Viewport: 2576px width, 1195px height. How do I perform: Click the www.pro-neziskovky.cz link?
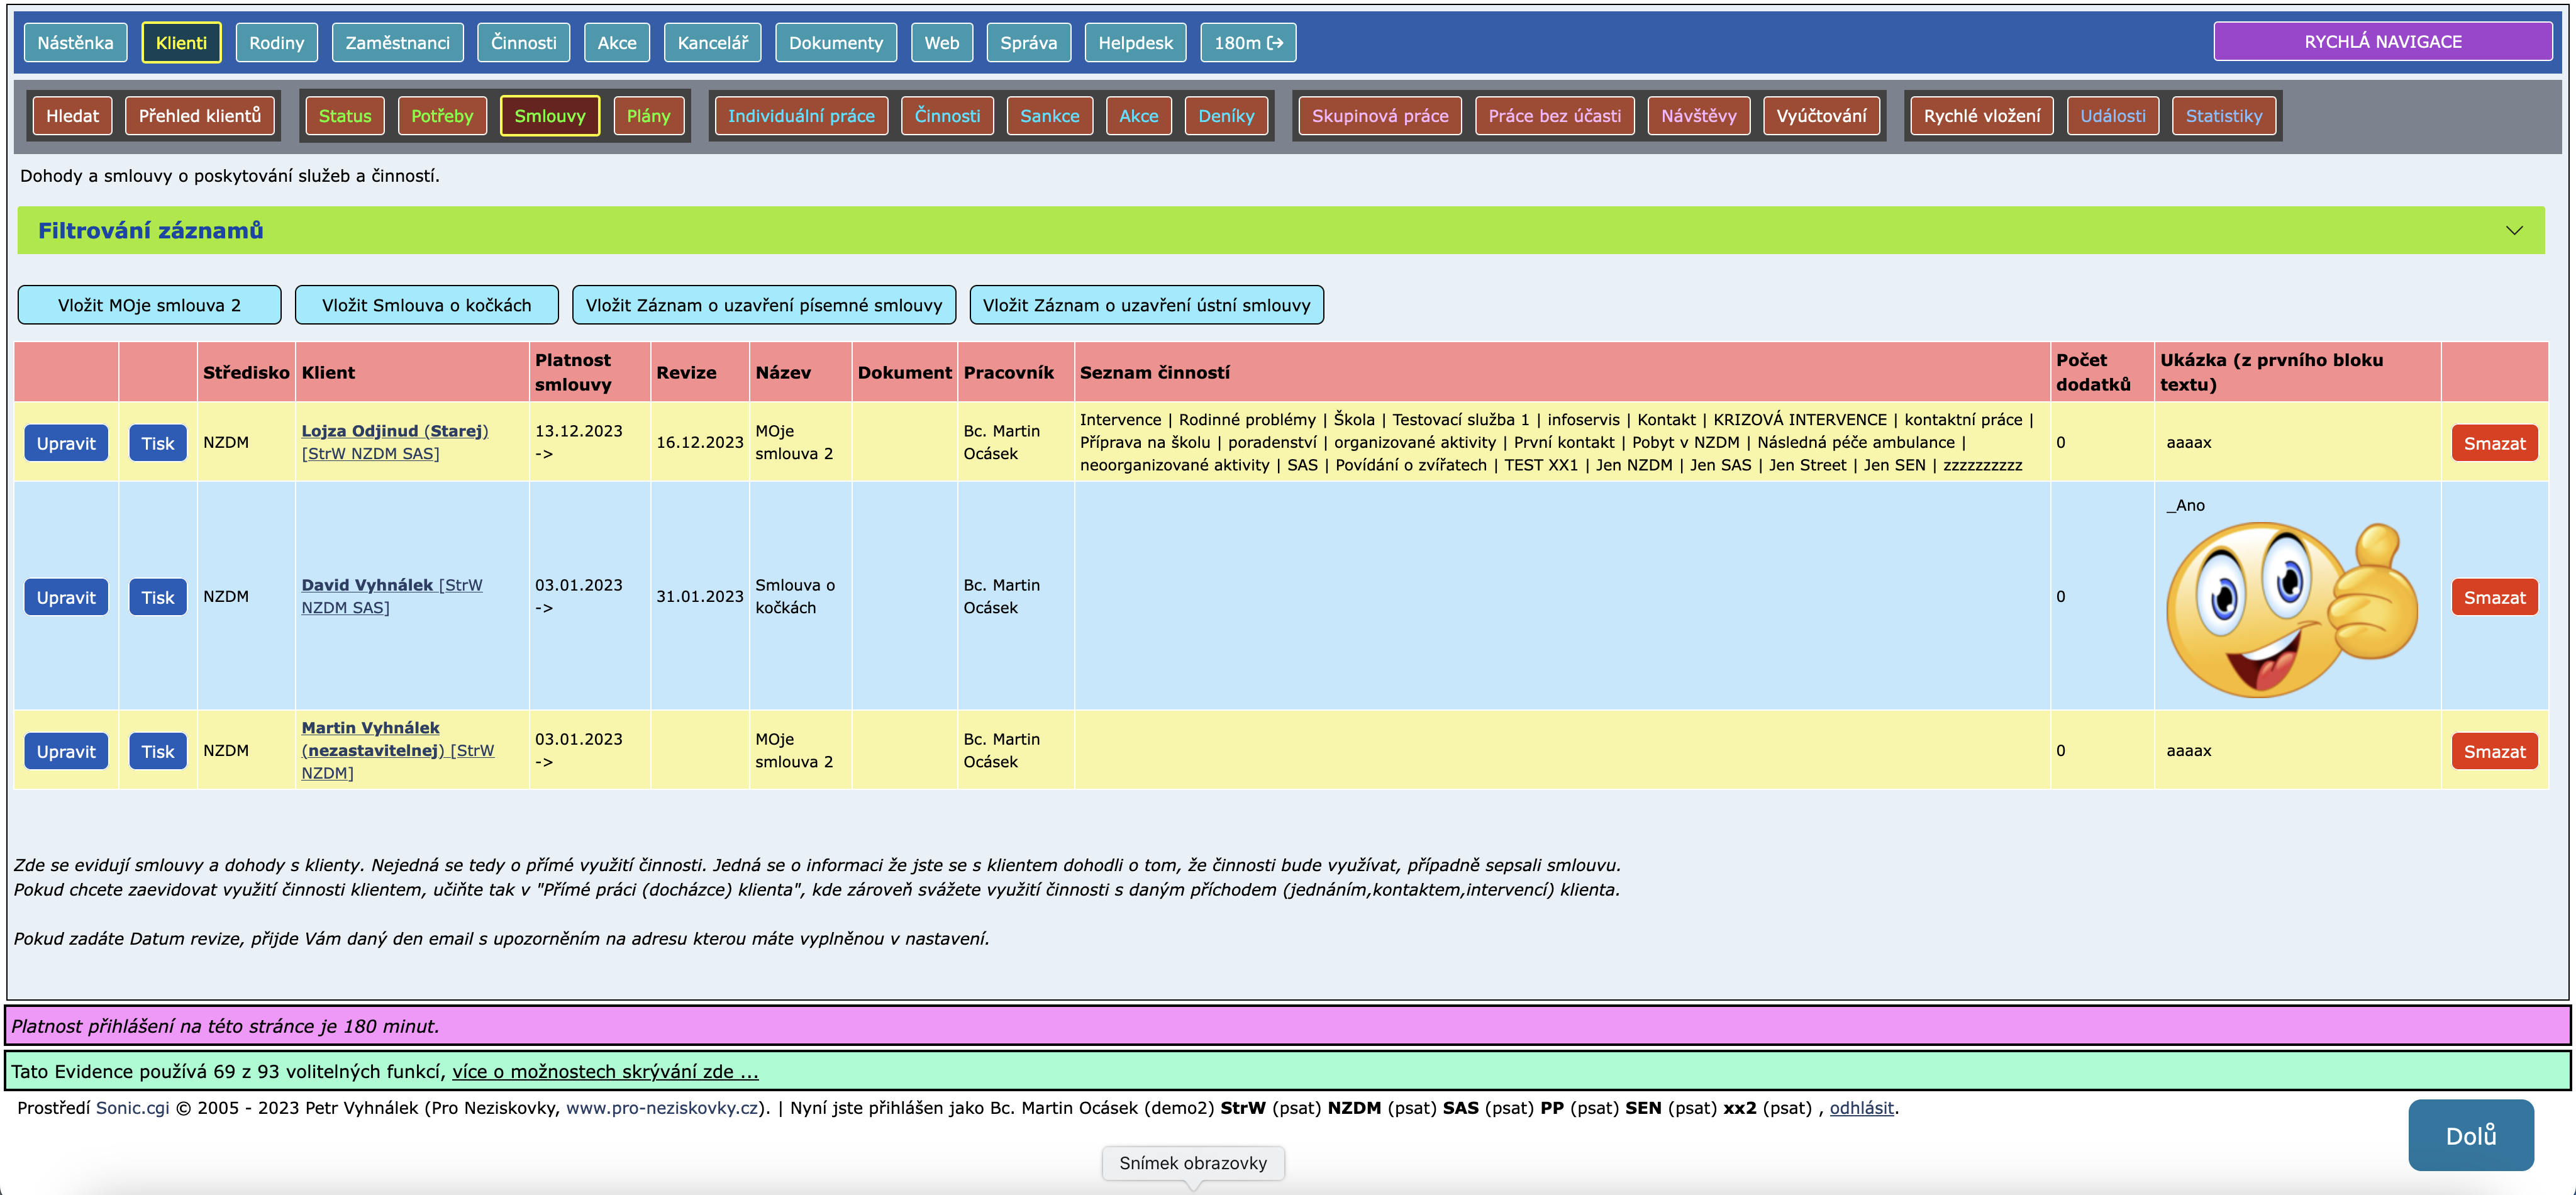(x=662, y=1107)
